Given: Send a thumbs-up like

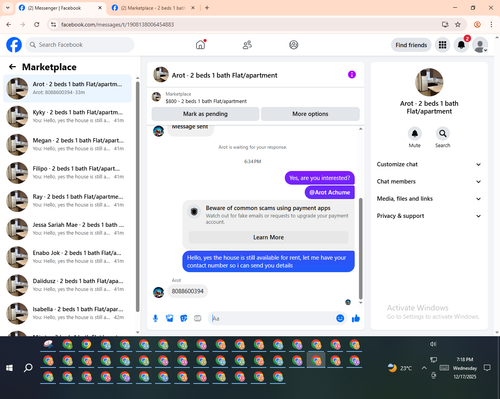Looking at the screenshot, I should pyautogui.click(x=356, y=318).
